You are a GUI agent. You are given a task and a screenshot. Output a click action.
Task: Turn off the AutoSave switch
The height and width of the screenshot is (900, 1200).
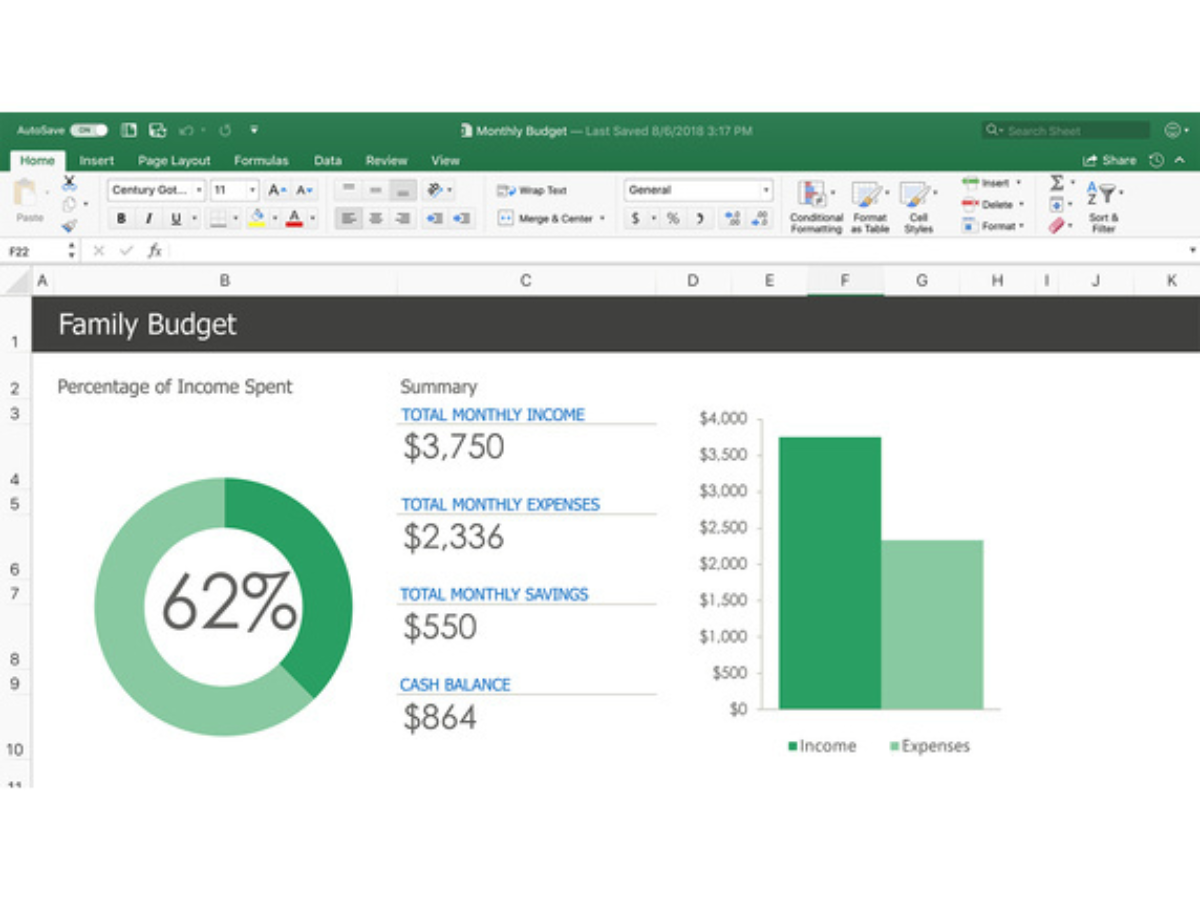[89, 130]
